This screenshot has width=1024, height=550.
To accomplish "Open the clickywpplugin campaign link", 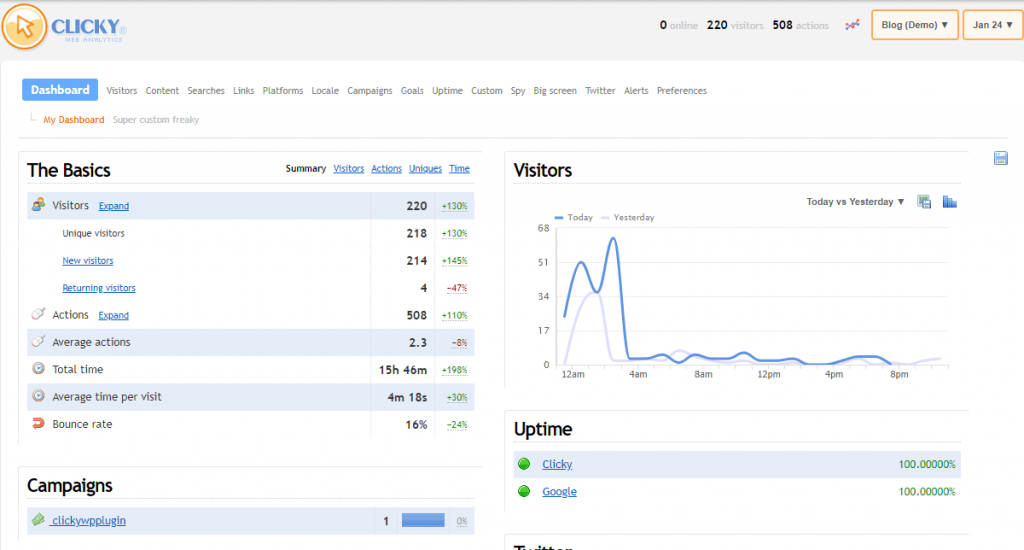I will pyautogui.click(x=88, y=521).
